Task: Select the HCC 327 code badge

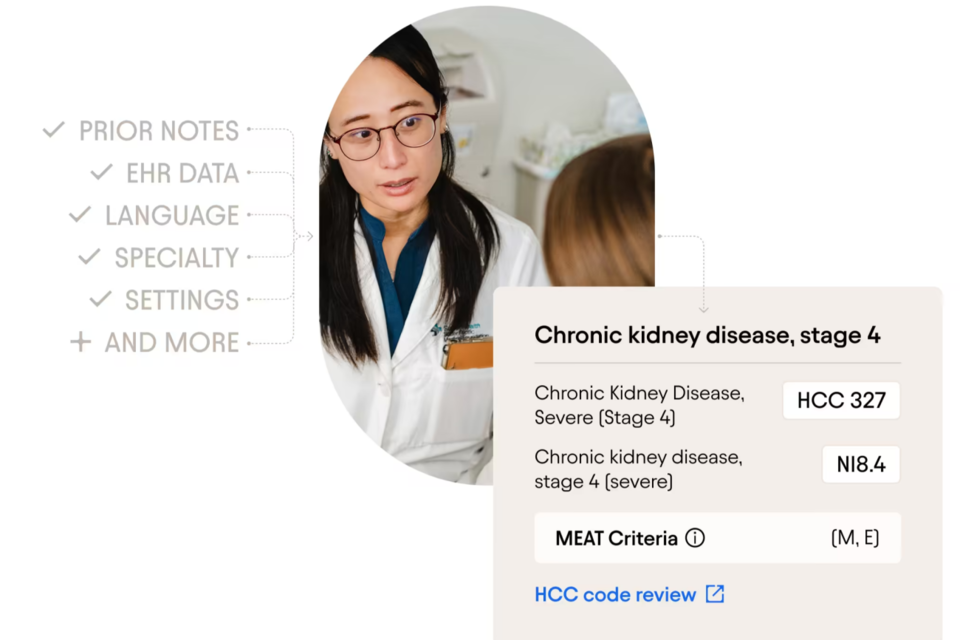Action: pyautogui.click(x=841, y=401)
